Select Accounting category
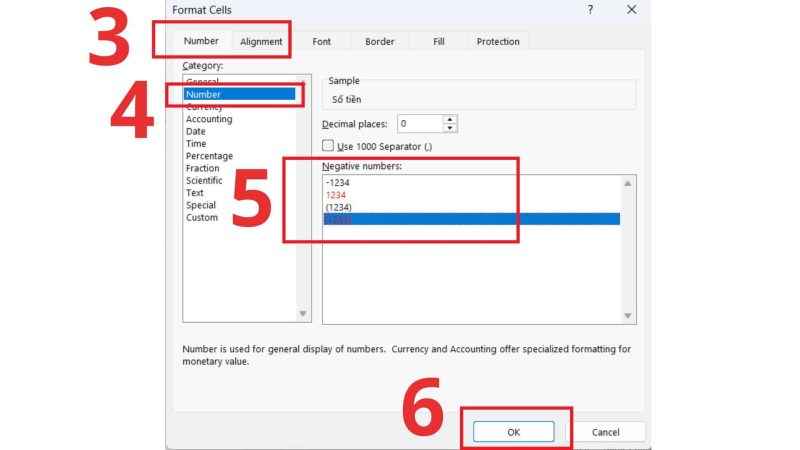Screen dimensions: 800x450 pos(209,119)
